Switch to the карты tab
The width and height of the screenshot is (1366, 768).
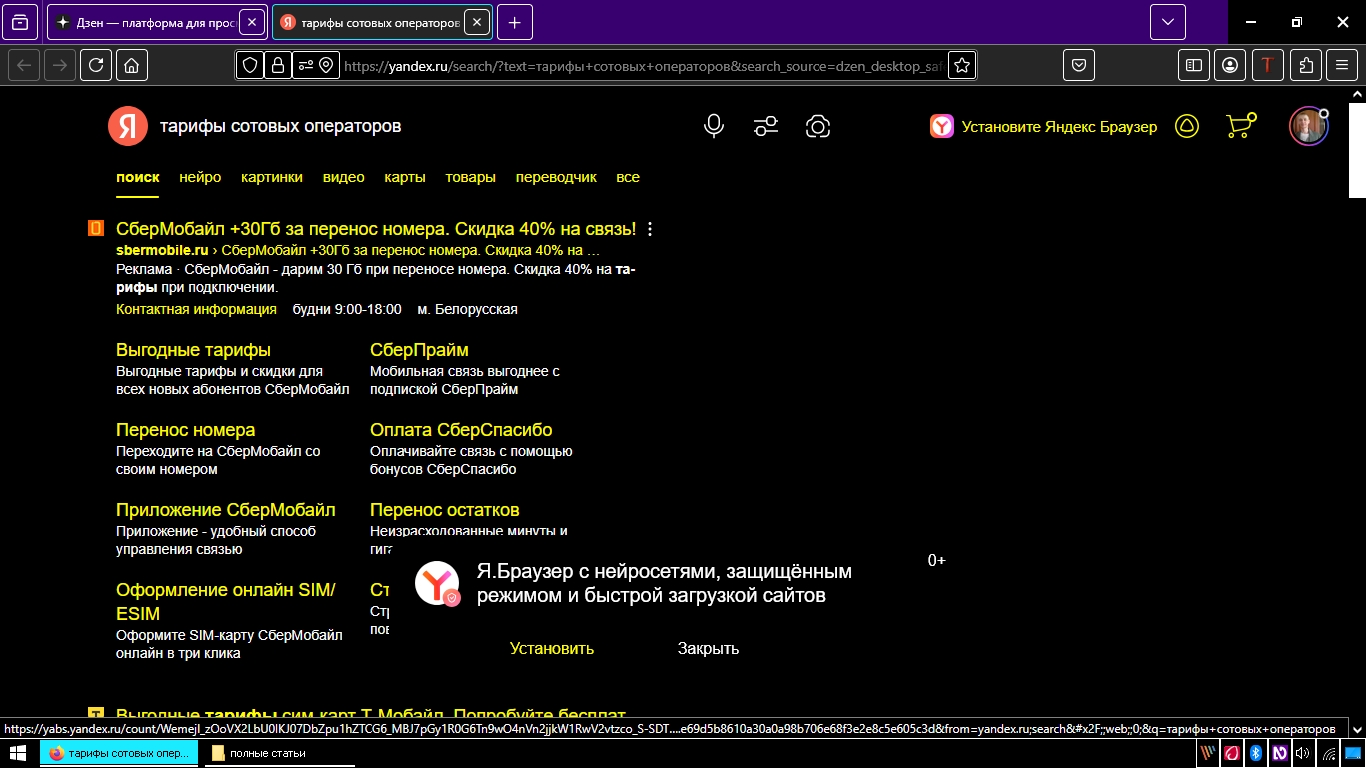coord(405,177)
